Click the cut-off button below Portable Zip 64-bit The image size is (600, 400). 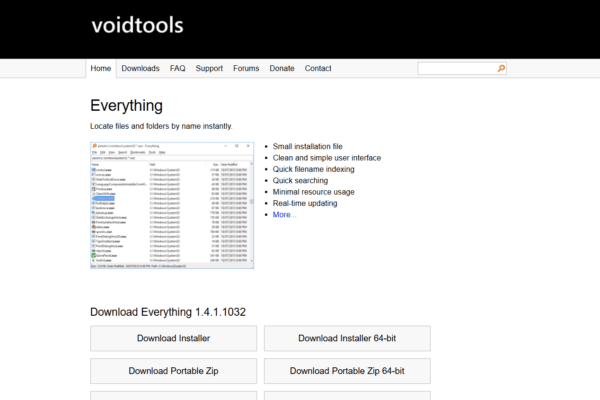347,395
